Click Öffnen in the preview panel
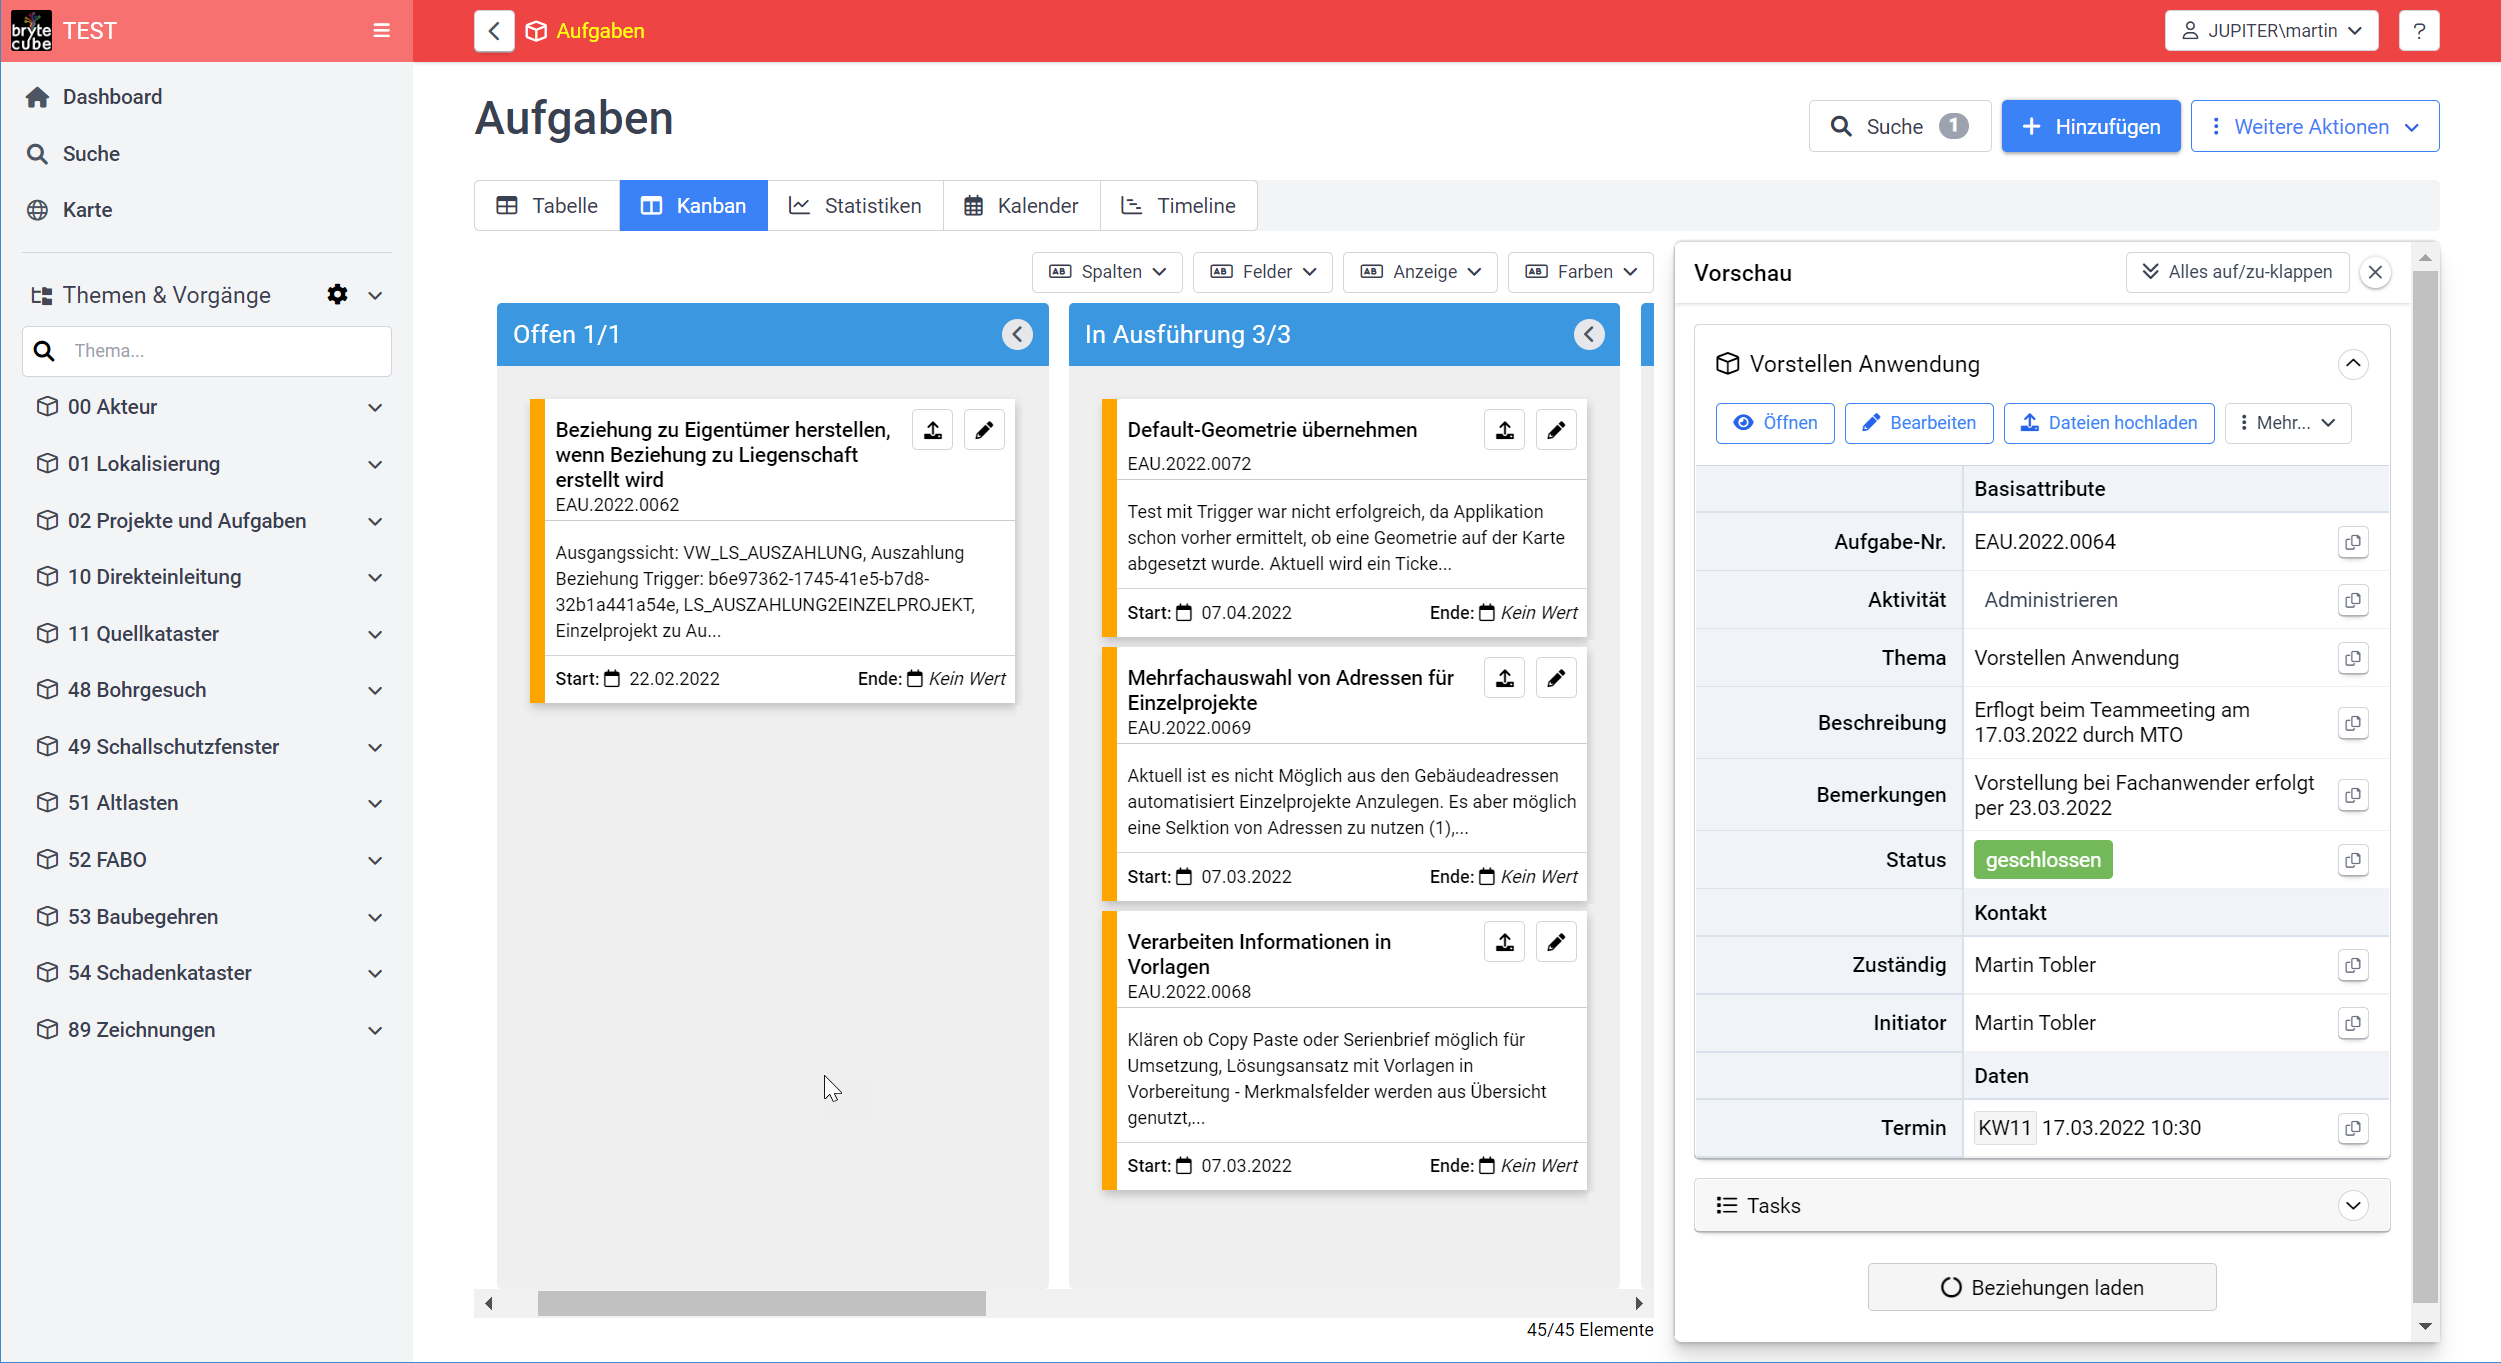This screenshot has height=1363, width=2501. [x=1775, y=423]
